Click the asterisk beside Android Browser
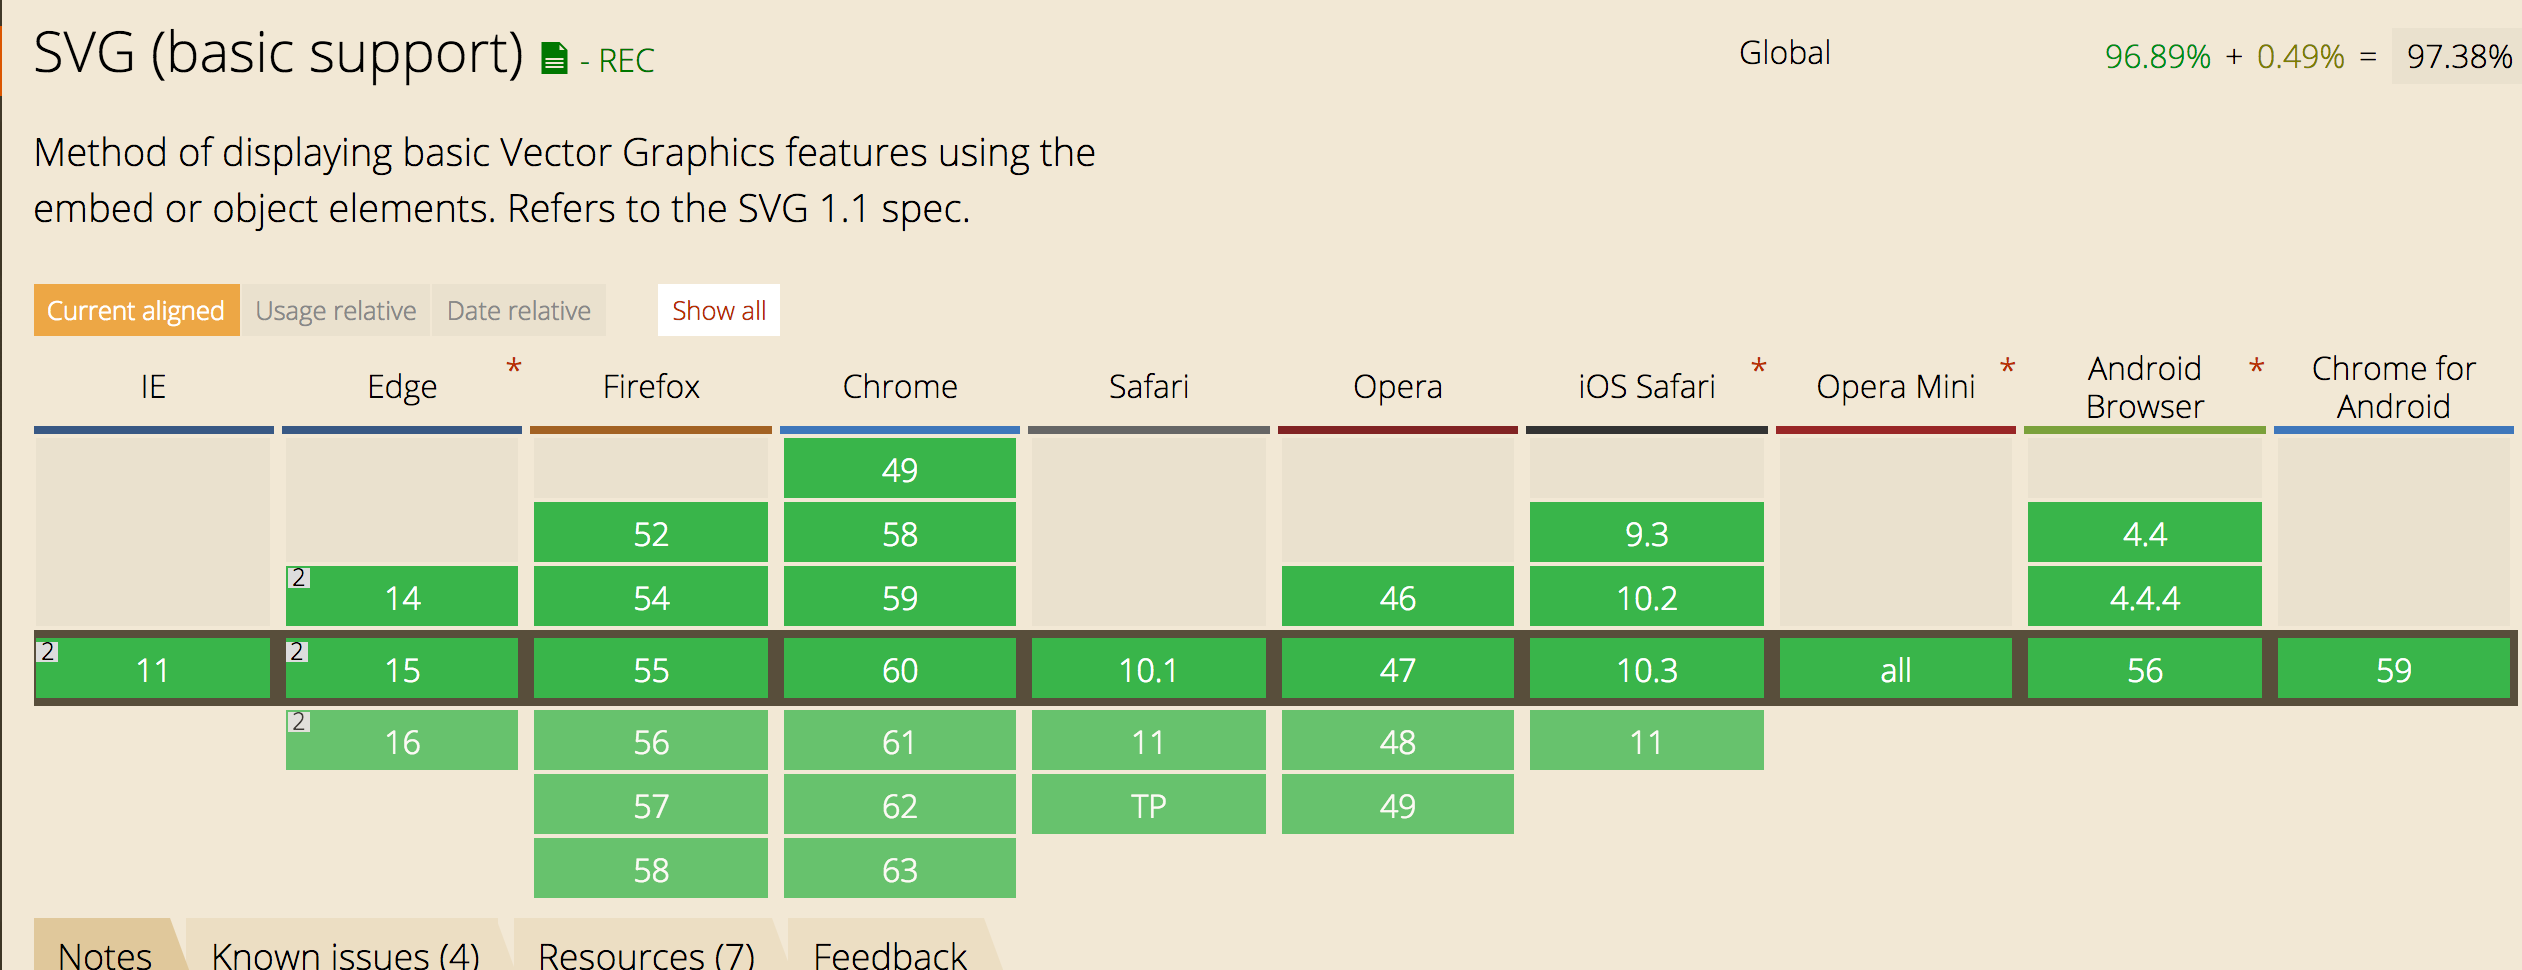The width and height of the screenshot is (2522, 970). point(2257,367)
